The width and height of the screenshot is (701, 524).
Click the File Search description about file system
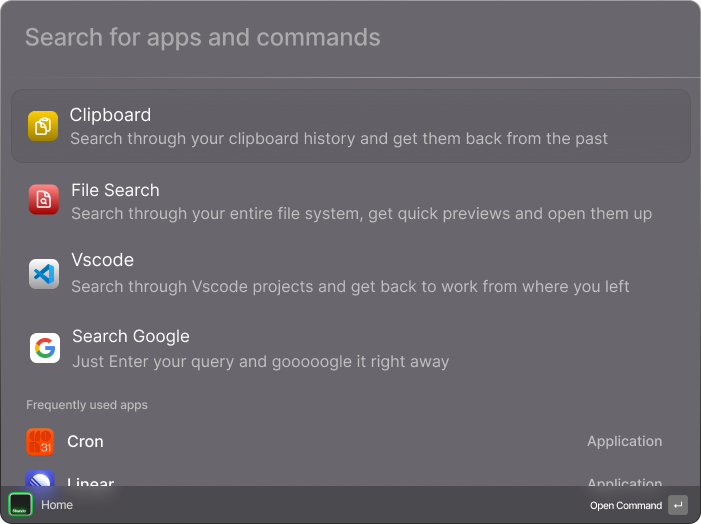click(361, 214)
